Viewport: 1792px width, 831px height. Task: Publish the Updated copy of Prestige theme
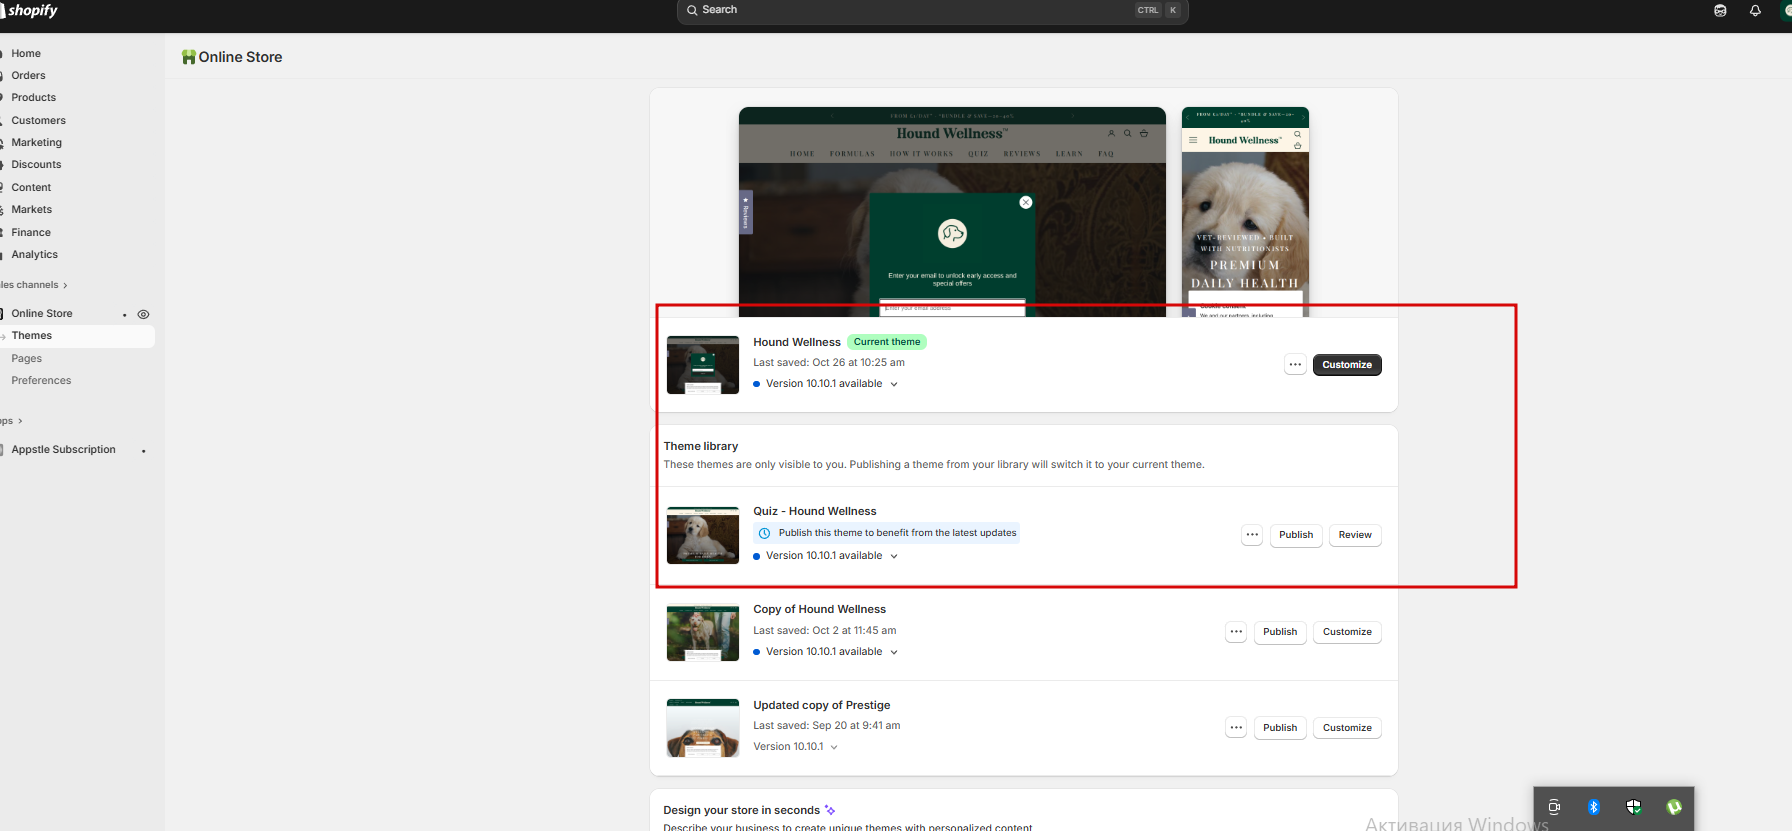tap(1280, 728)
